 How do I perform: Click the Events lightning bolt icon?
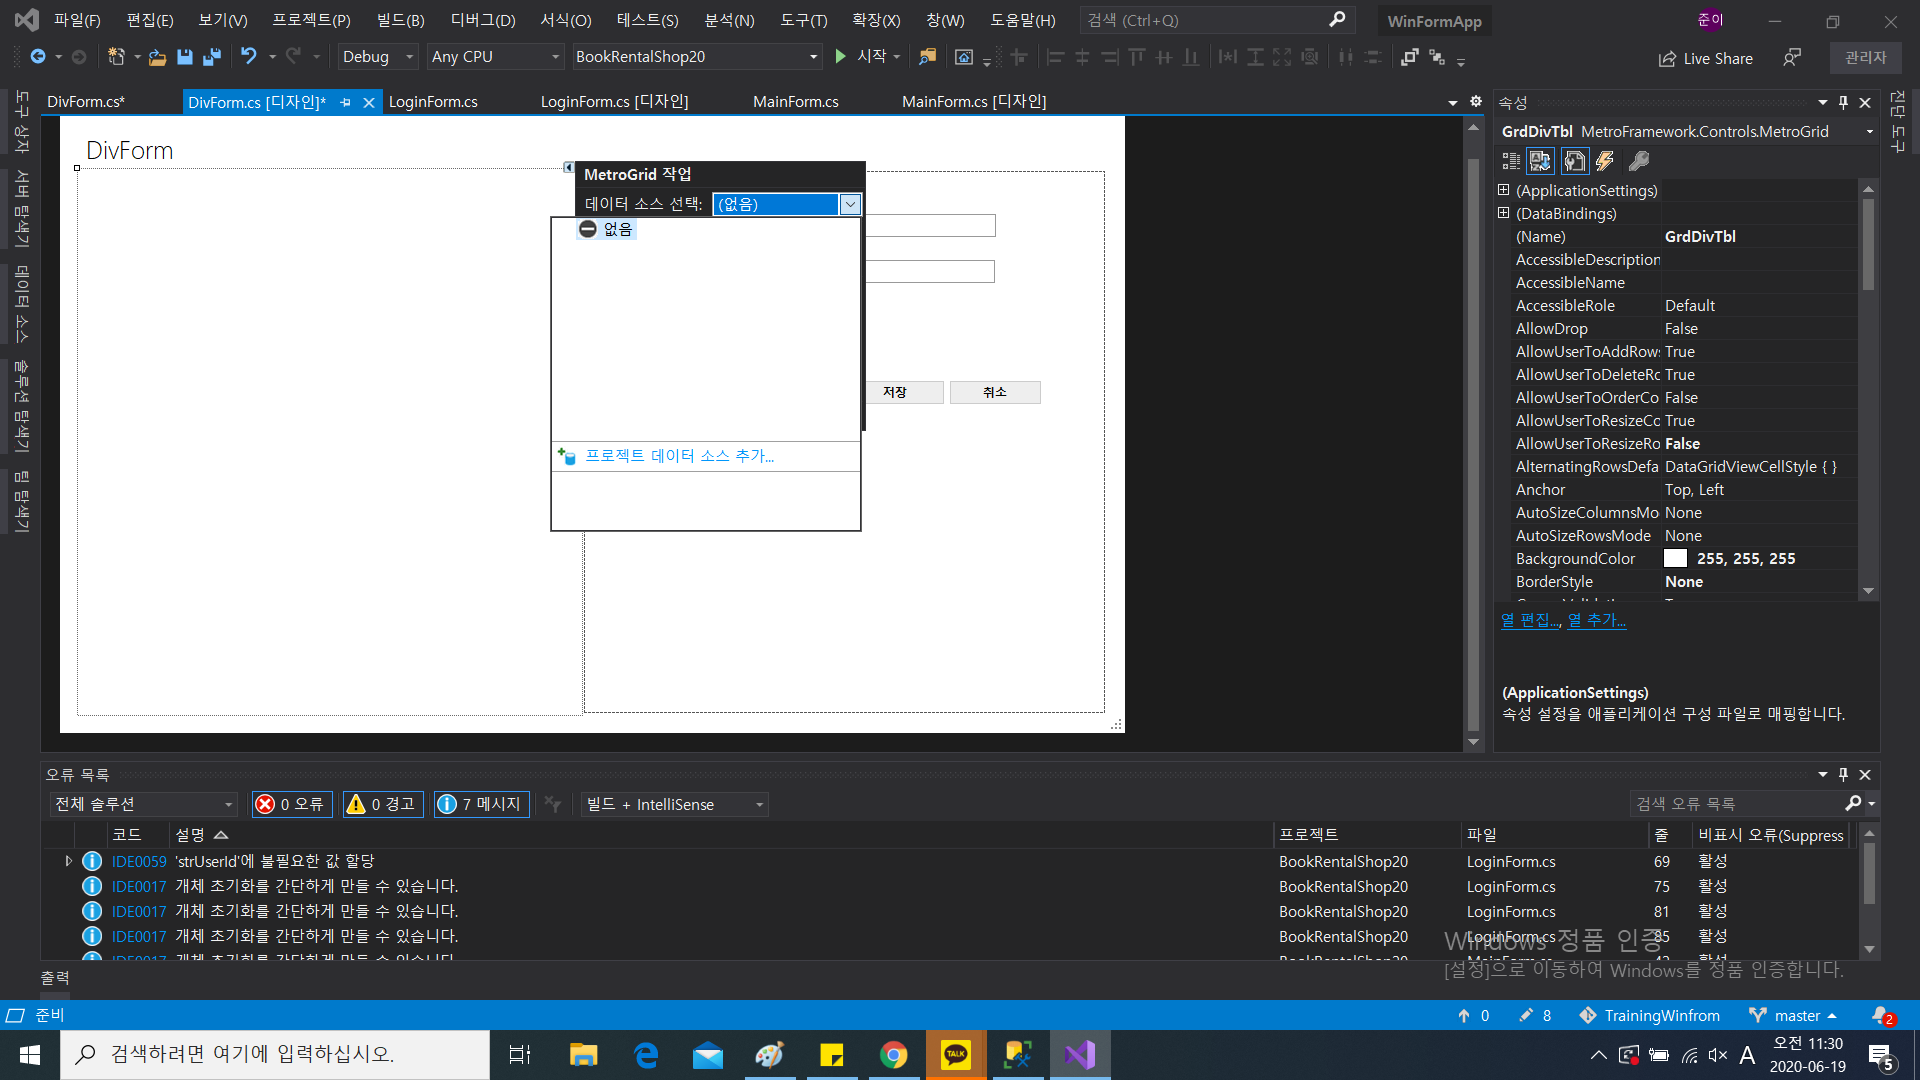1605,161
